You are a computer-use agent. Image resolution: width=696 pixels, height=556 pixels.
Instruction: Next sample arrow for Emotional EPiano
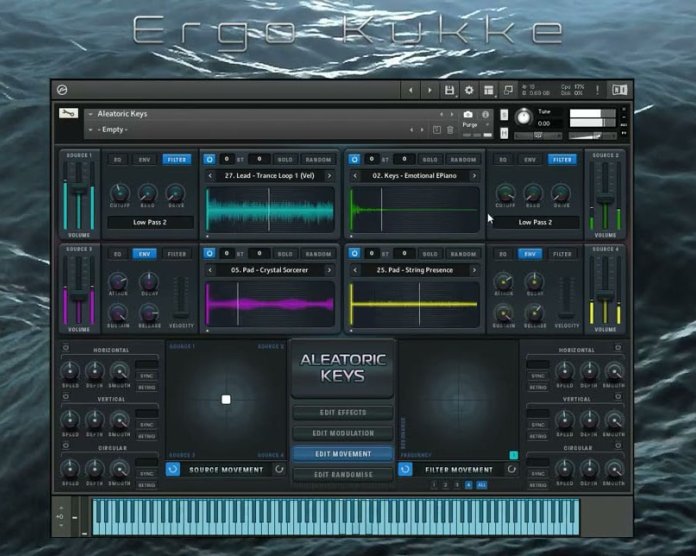(474, 176)
